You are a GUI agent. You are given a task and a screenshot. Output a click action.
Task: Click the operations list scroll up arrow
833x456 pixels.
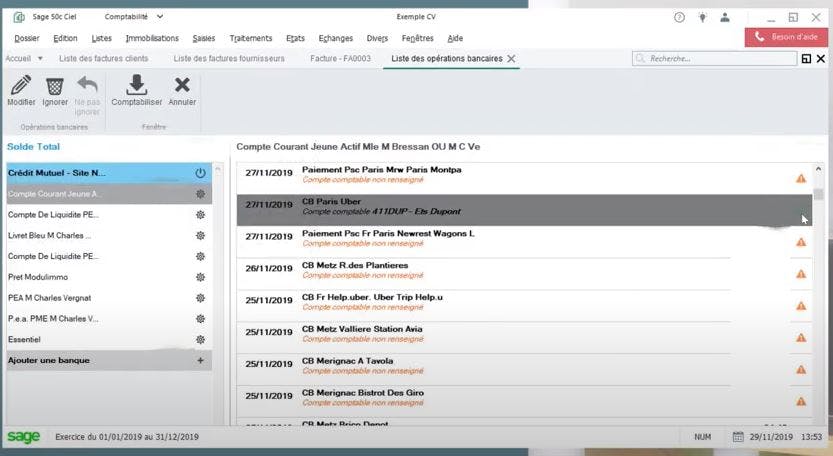tap(818, 169)
